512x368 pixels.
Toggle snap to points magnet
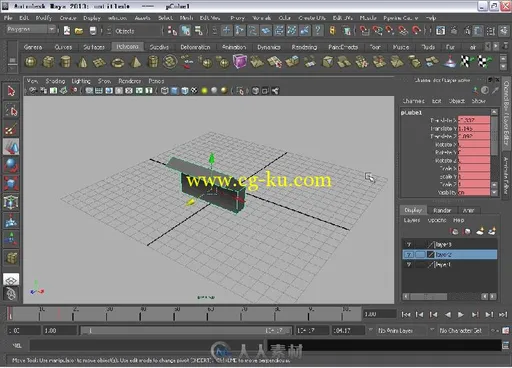pyautogui.click(x=390, y=31)
